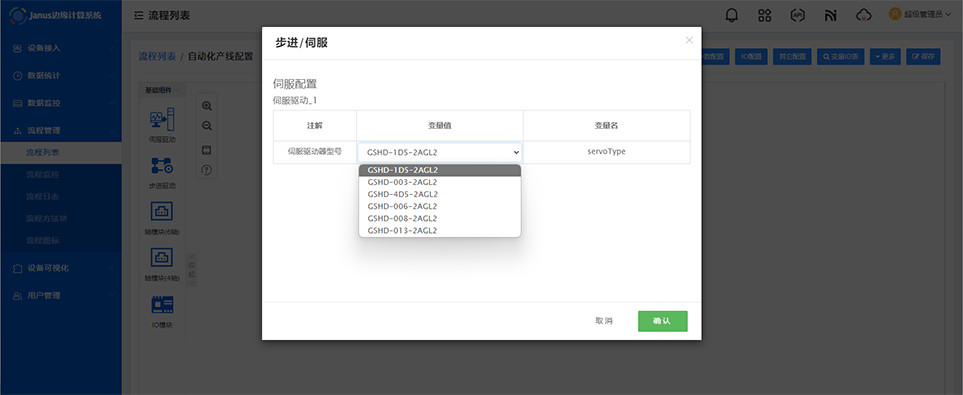This screenshot has width=963, height=395.
Task: Click the cloud disconnected icon
Action: [864, 15]
